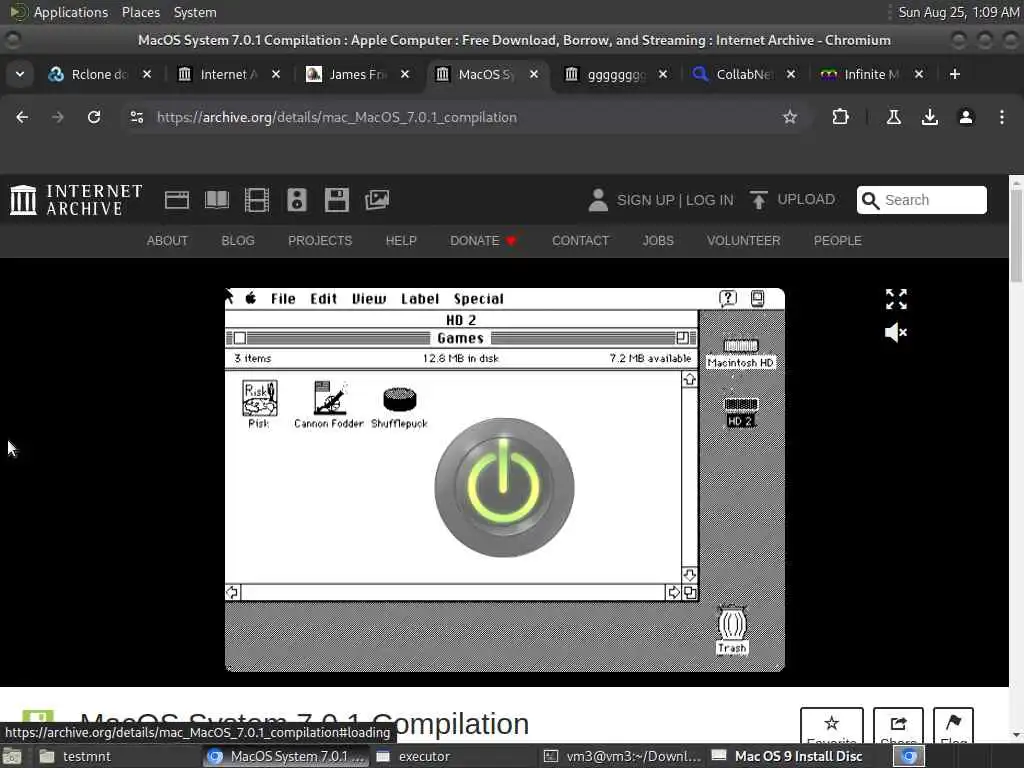Unmute the emulator sound
1024x768 pixels.
[x=896, y=332]
